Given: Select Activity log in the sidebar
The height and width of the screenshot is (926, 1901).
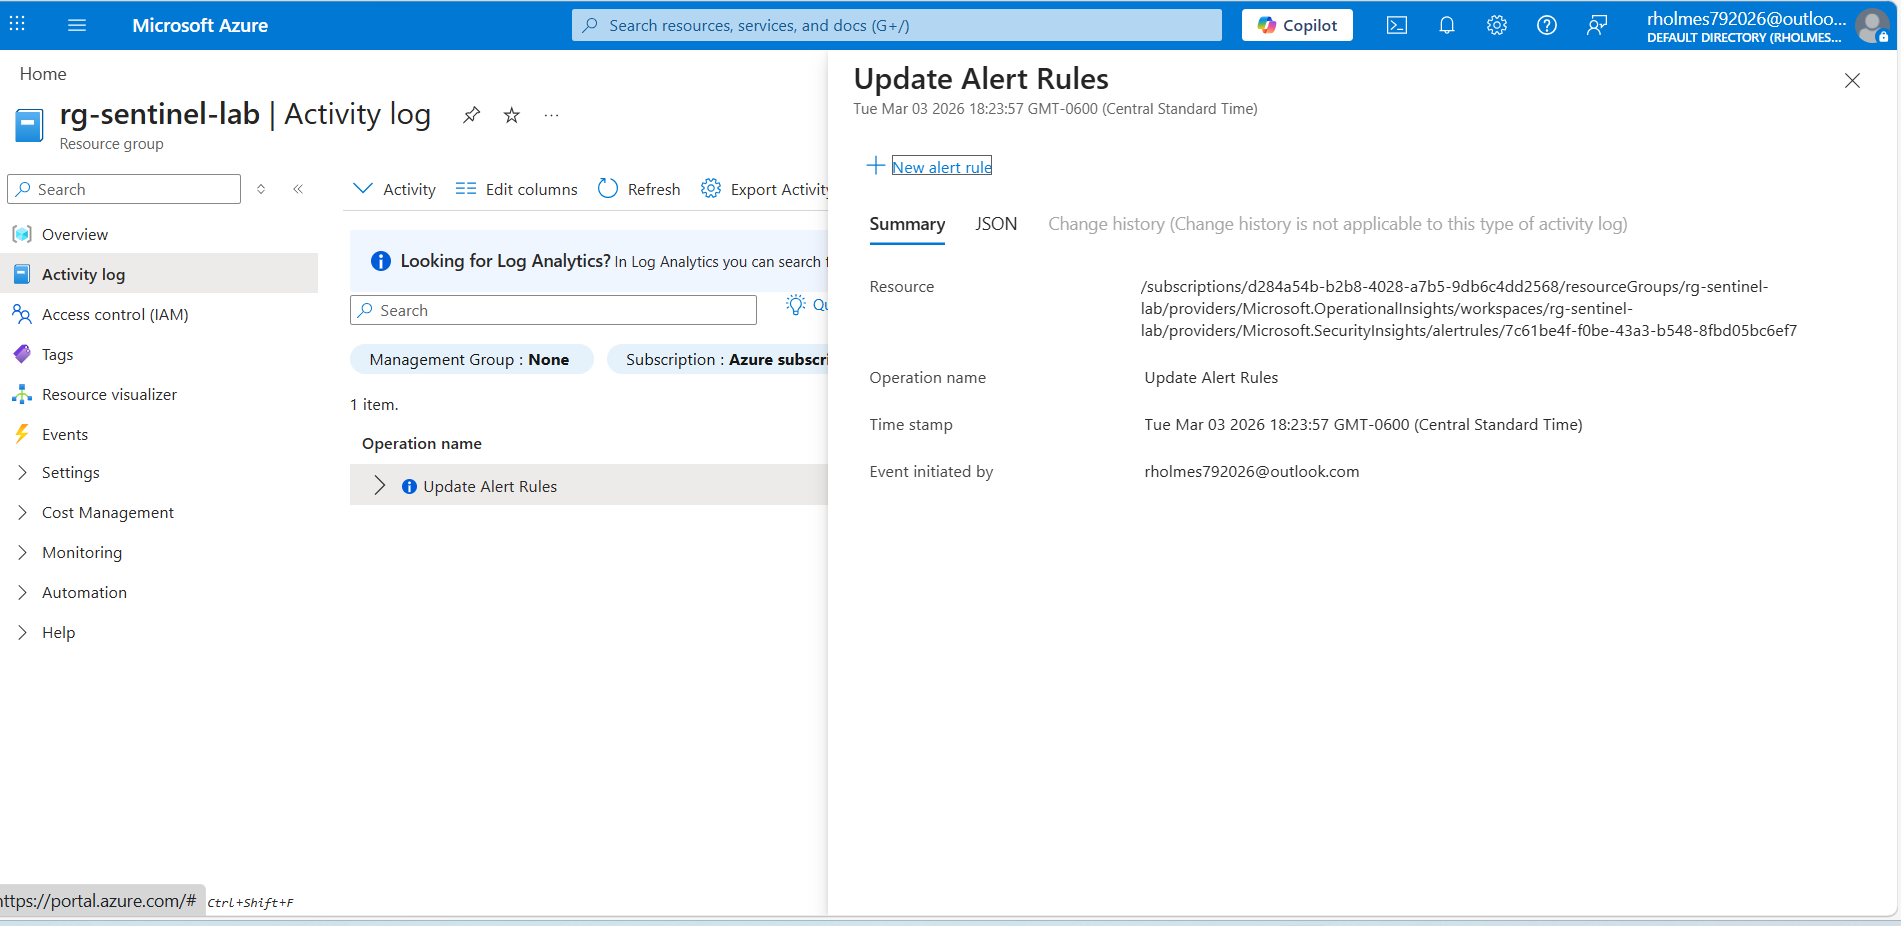Looking at the screenshot, I should 159,274.
